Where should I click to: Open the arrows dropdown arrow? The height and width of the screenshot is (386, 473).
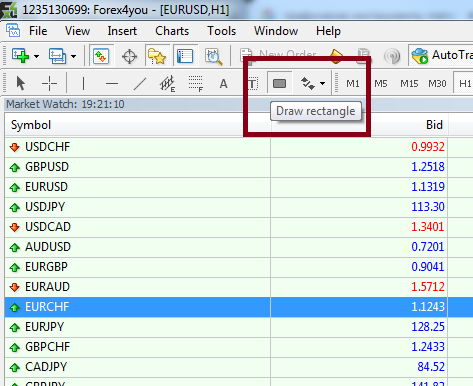pyautogui.click(x=322, y=83)
